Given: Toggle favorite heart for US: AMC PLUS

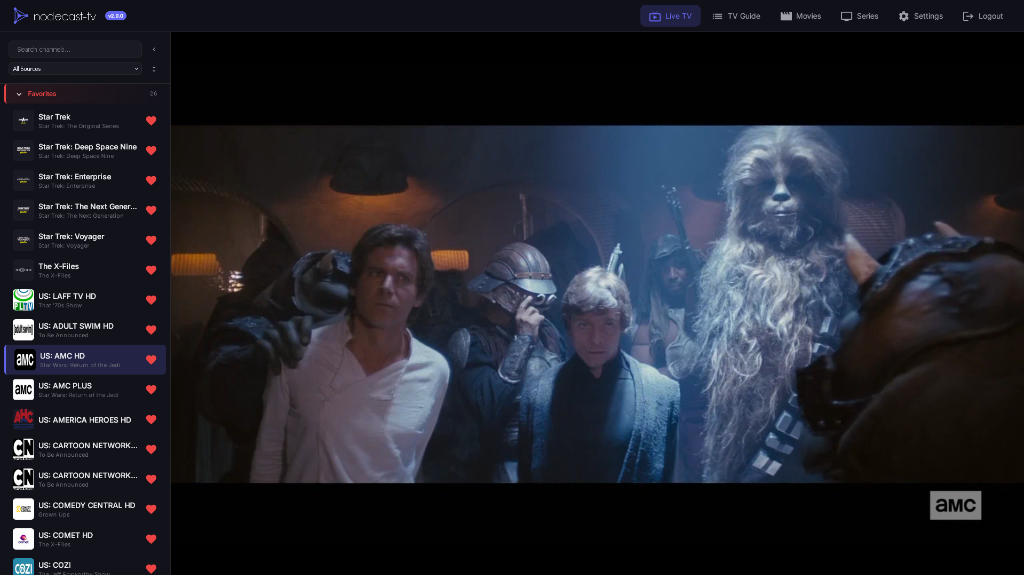Looking at the screenshot, I should [151, 389].
